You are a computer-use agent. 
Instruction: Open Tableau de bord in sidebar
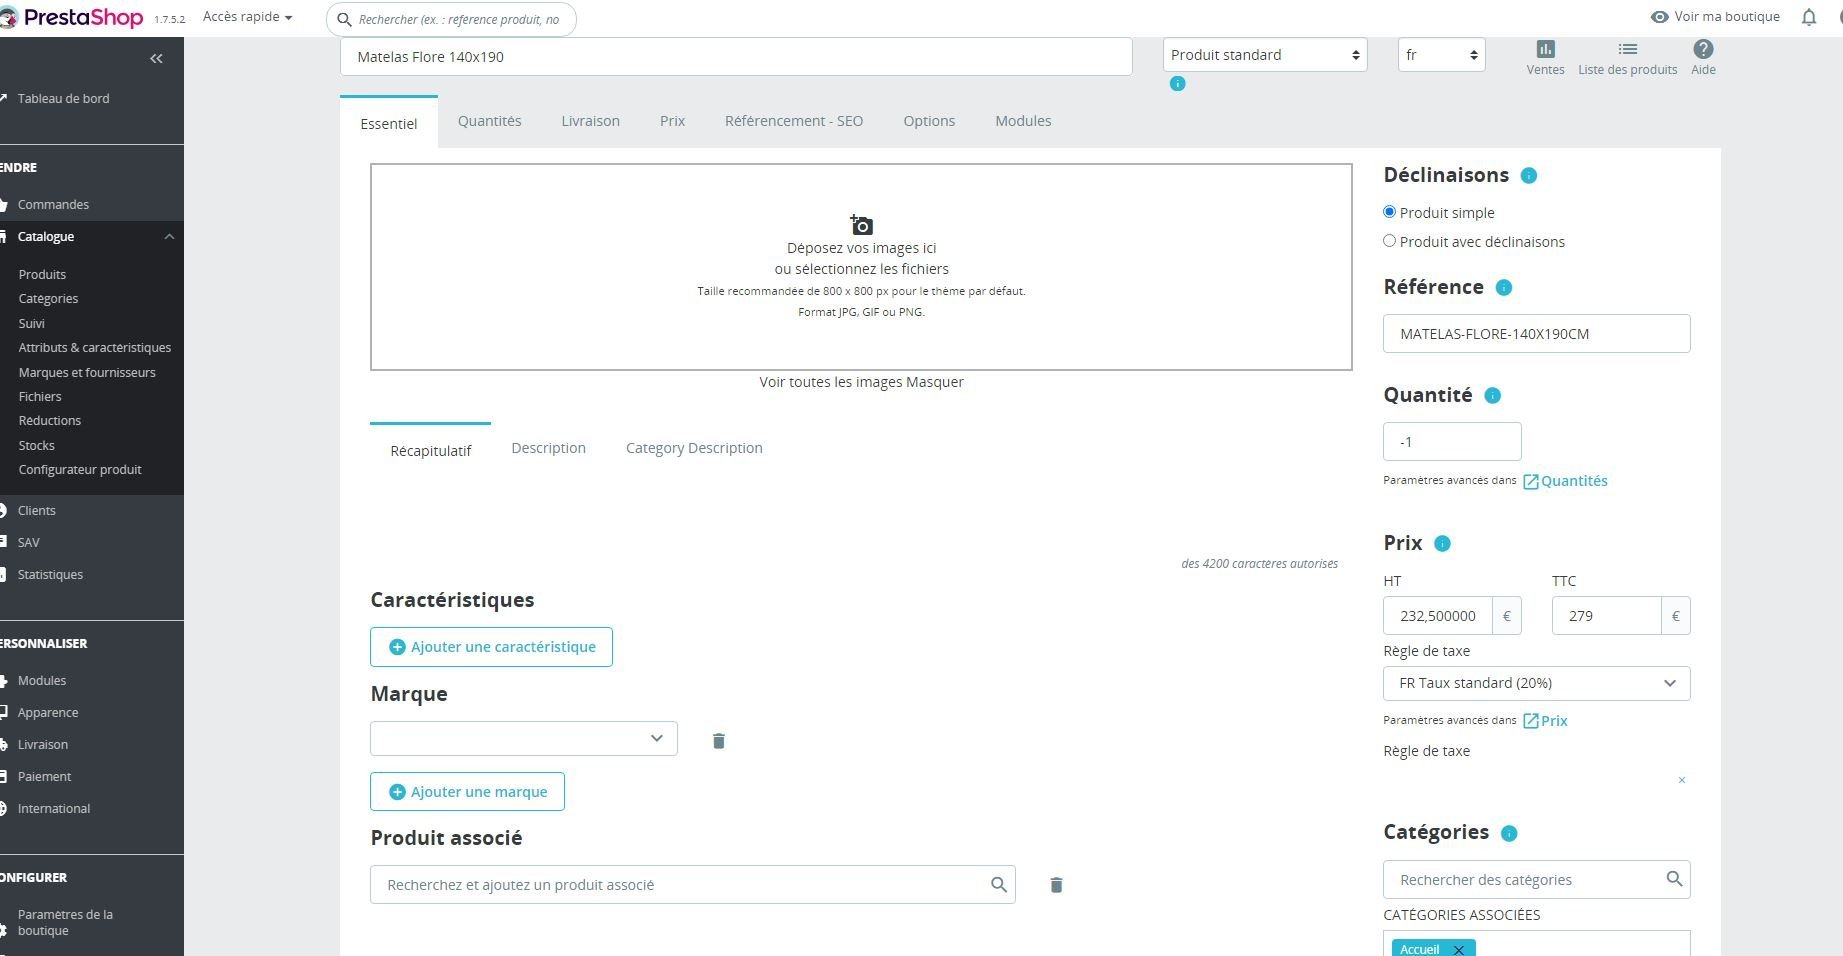tap(63, 98)
